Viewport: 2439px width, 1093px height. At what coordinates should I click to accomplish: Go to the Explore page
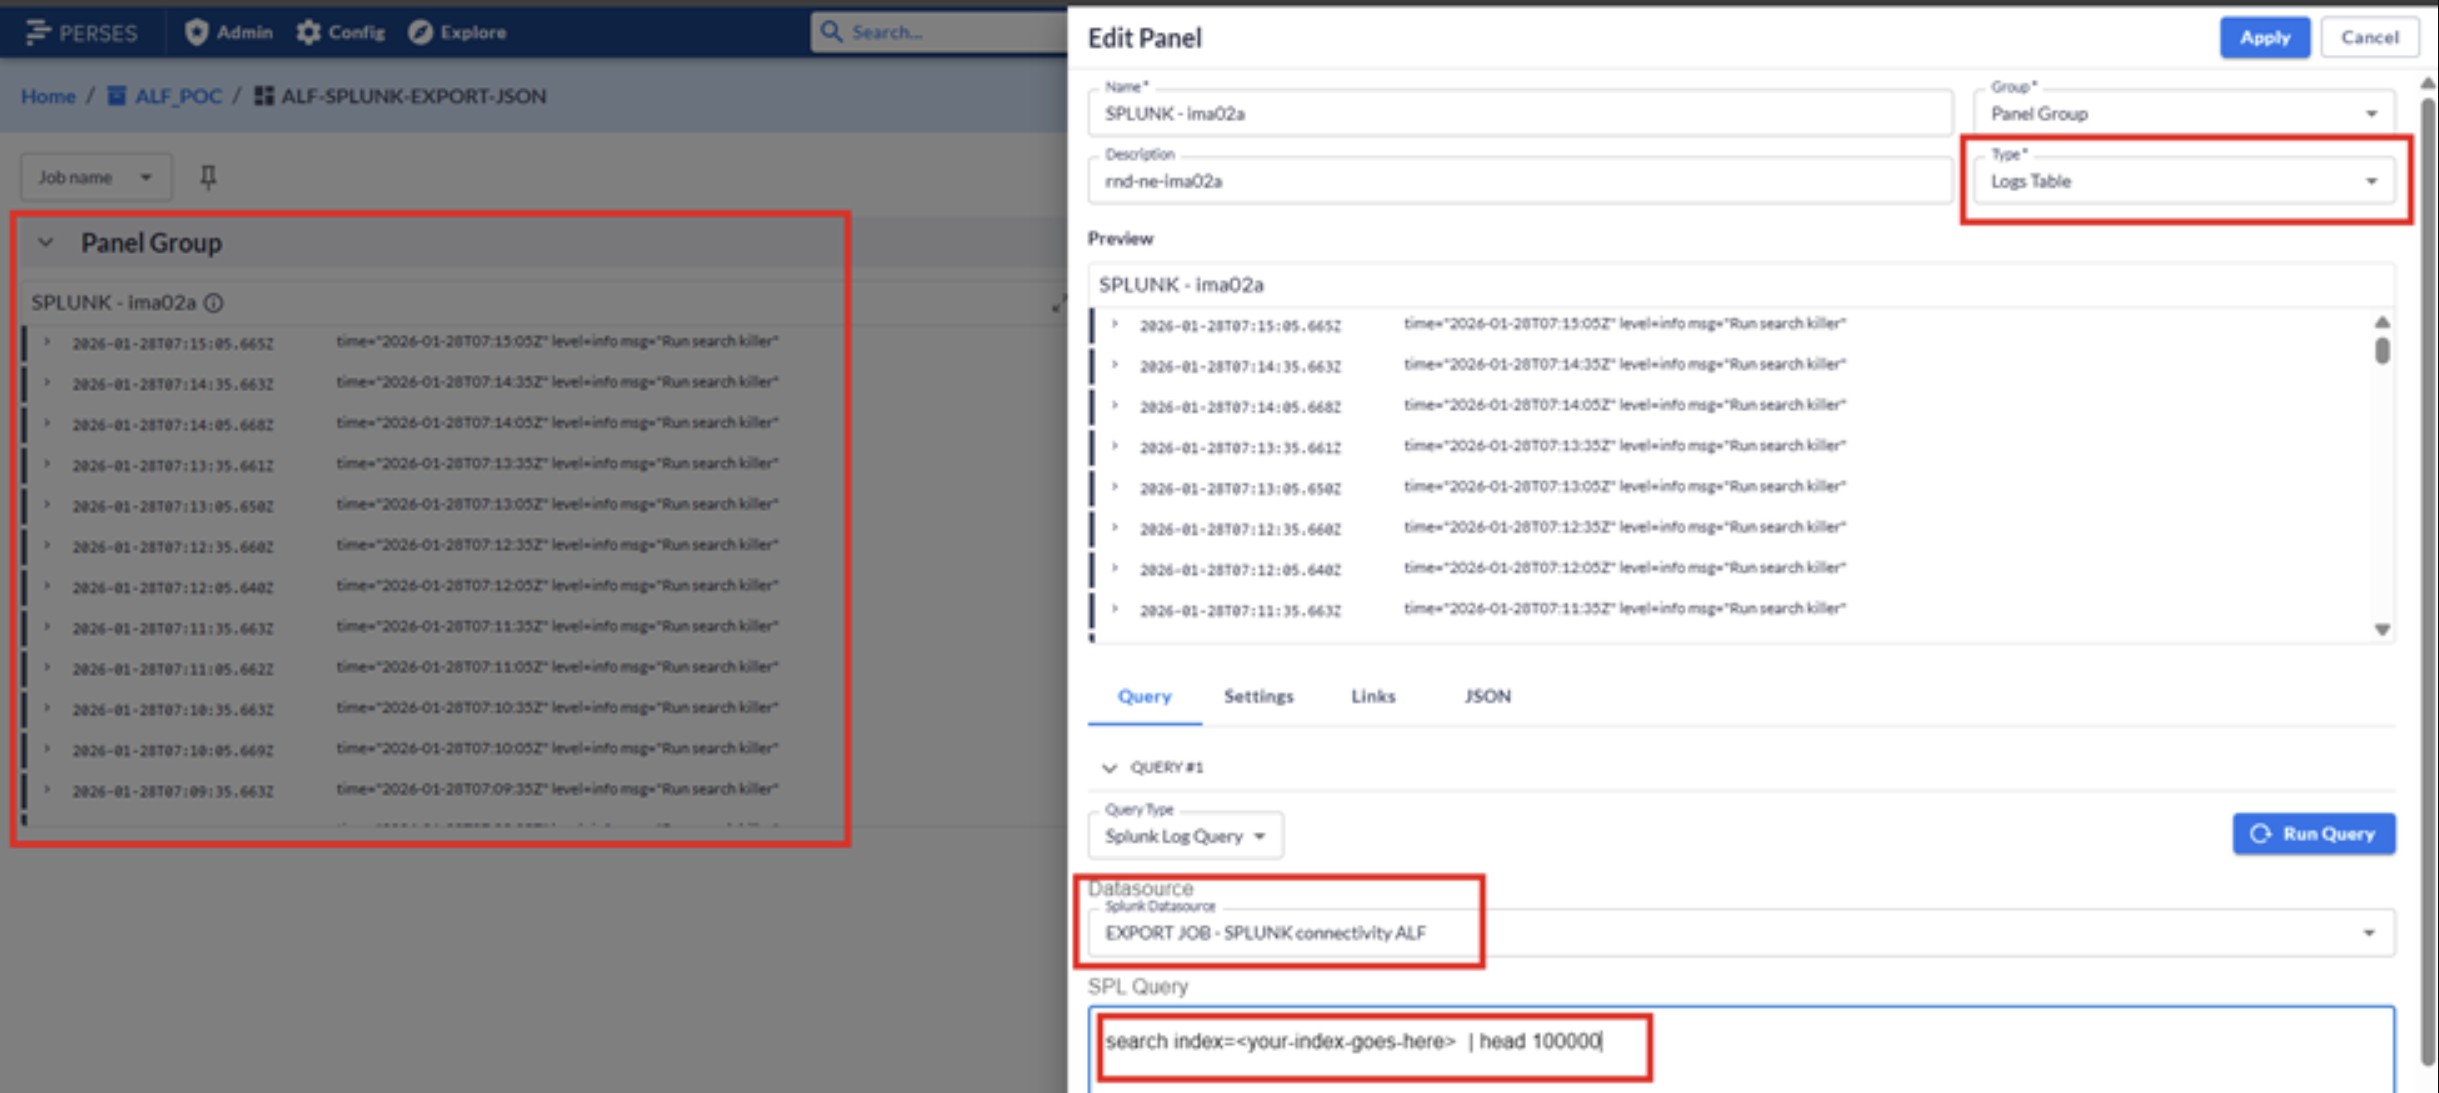[457, 33]
